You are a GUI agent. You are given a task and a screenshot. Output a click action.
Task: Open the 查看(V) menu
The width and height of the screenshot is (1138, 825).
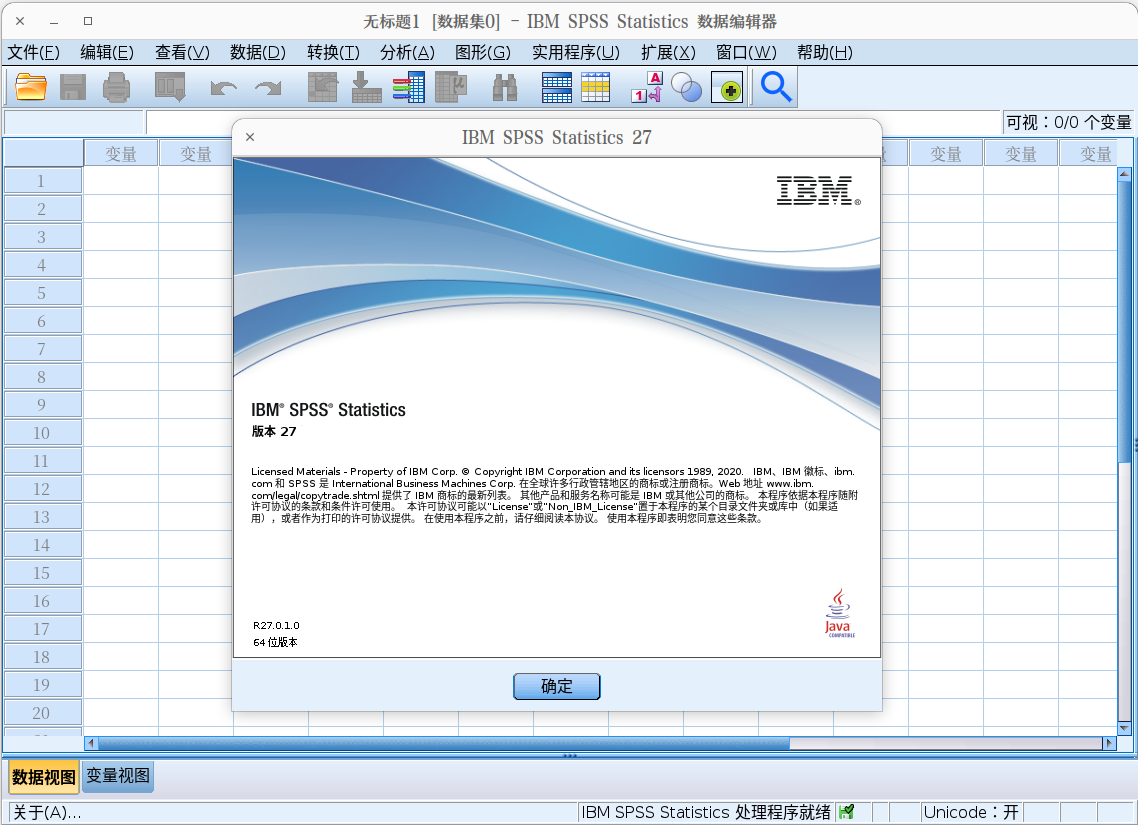(x=182, y=52)
